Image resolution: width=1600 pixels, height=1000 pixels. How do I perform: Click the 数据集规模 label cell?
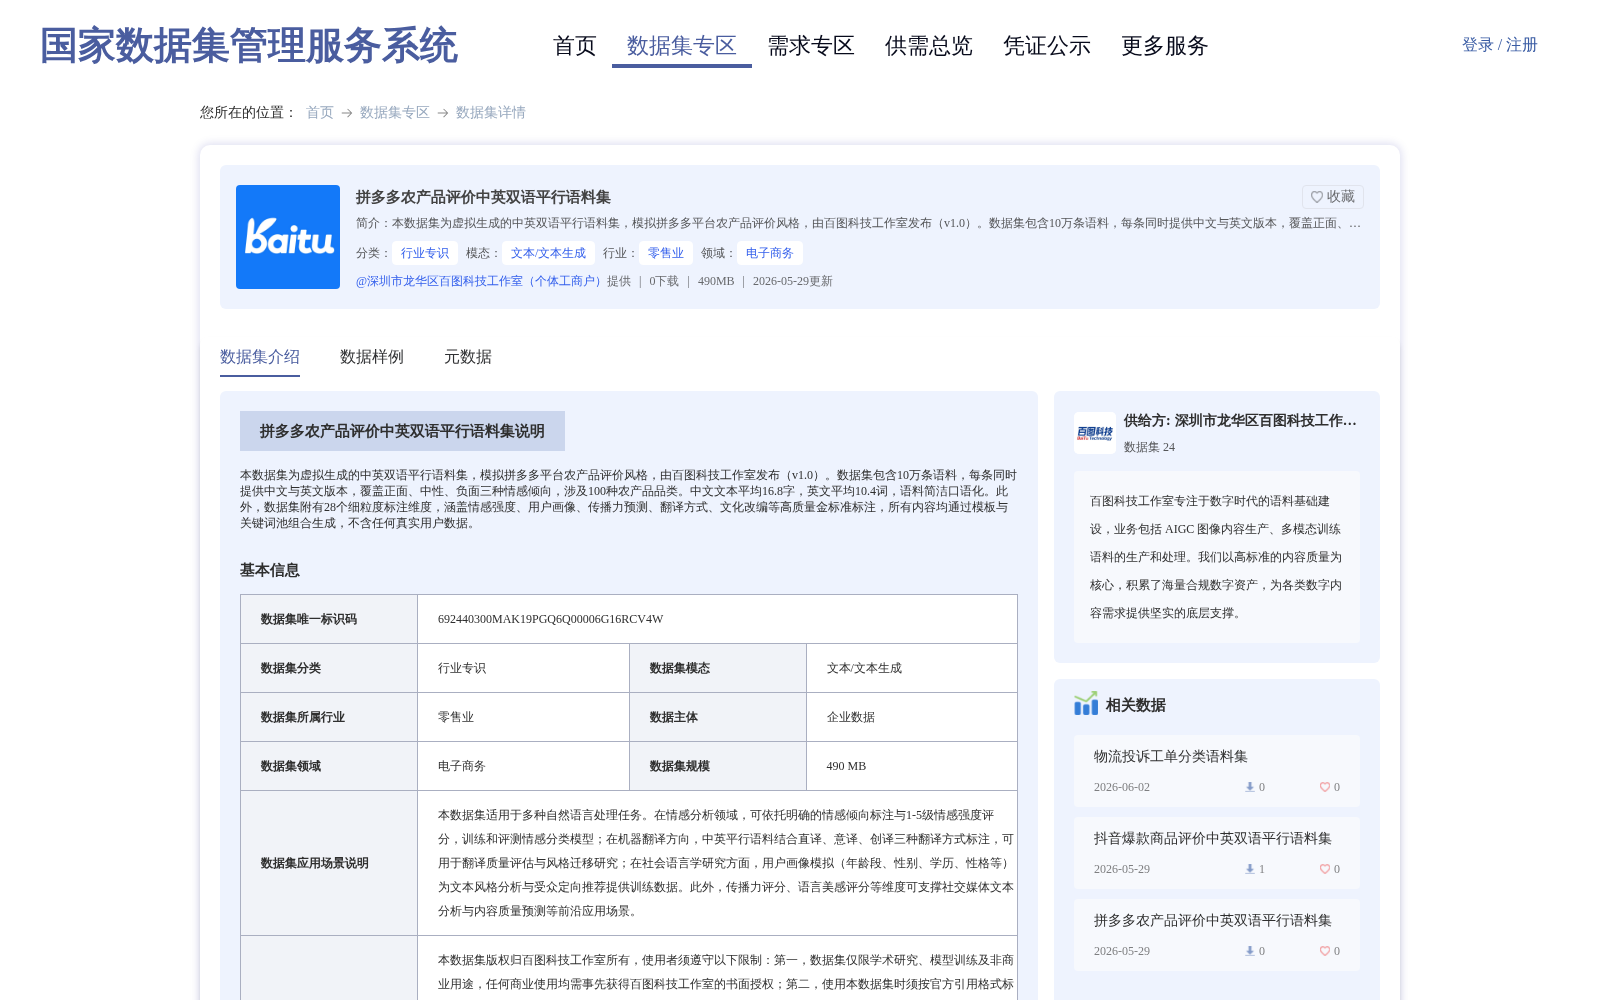tap(718, 766)
